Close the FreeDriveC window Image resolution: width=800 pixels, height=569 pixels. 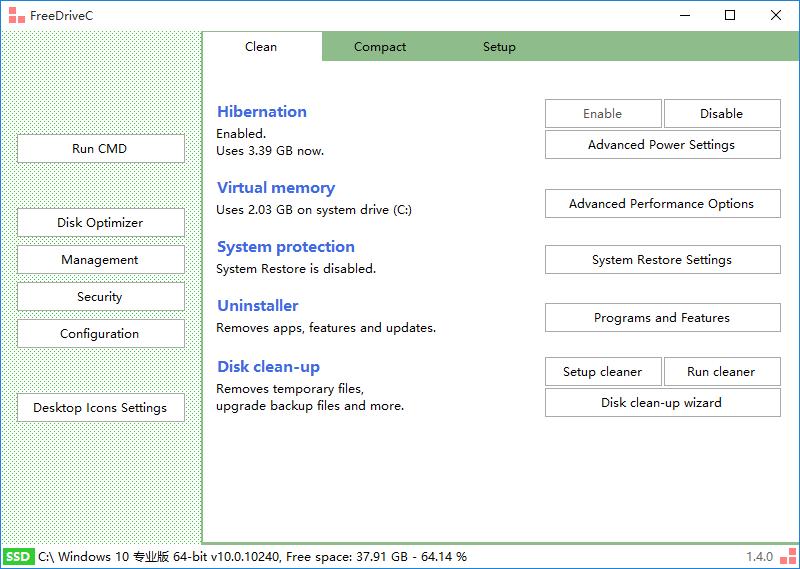(x=776, y=15)
